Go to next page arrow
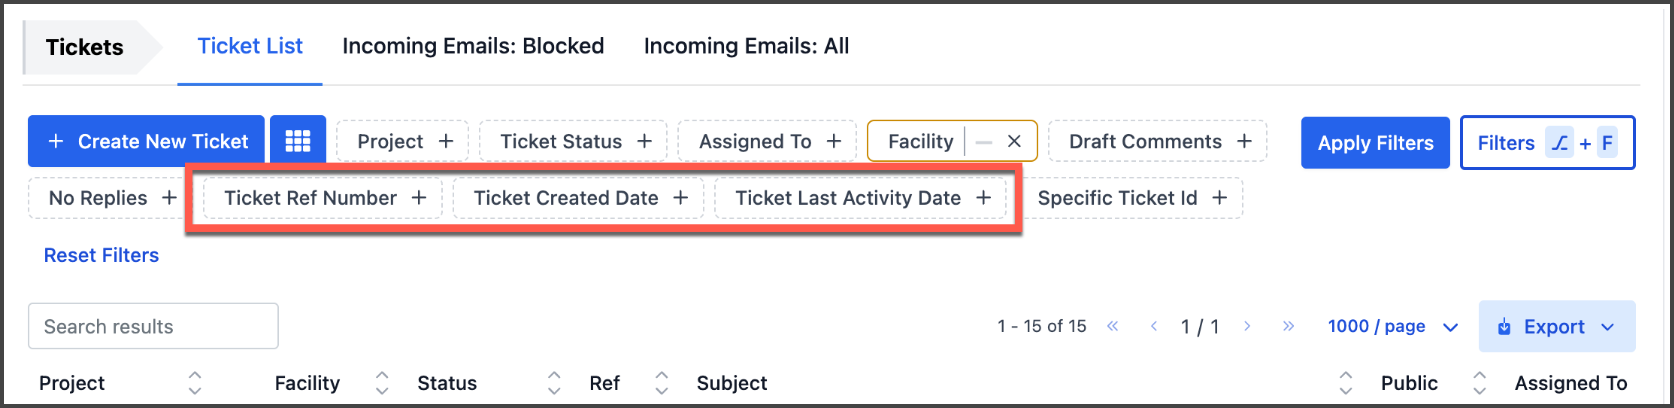This screenshot has height=408, width=1674. [x=1247, y=326]
